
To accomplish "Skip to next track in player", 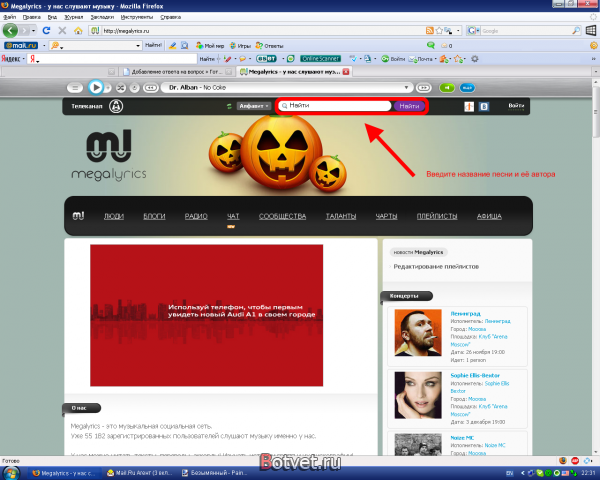I will [x=424, y=88].
